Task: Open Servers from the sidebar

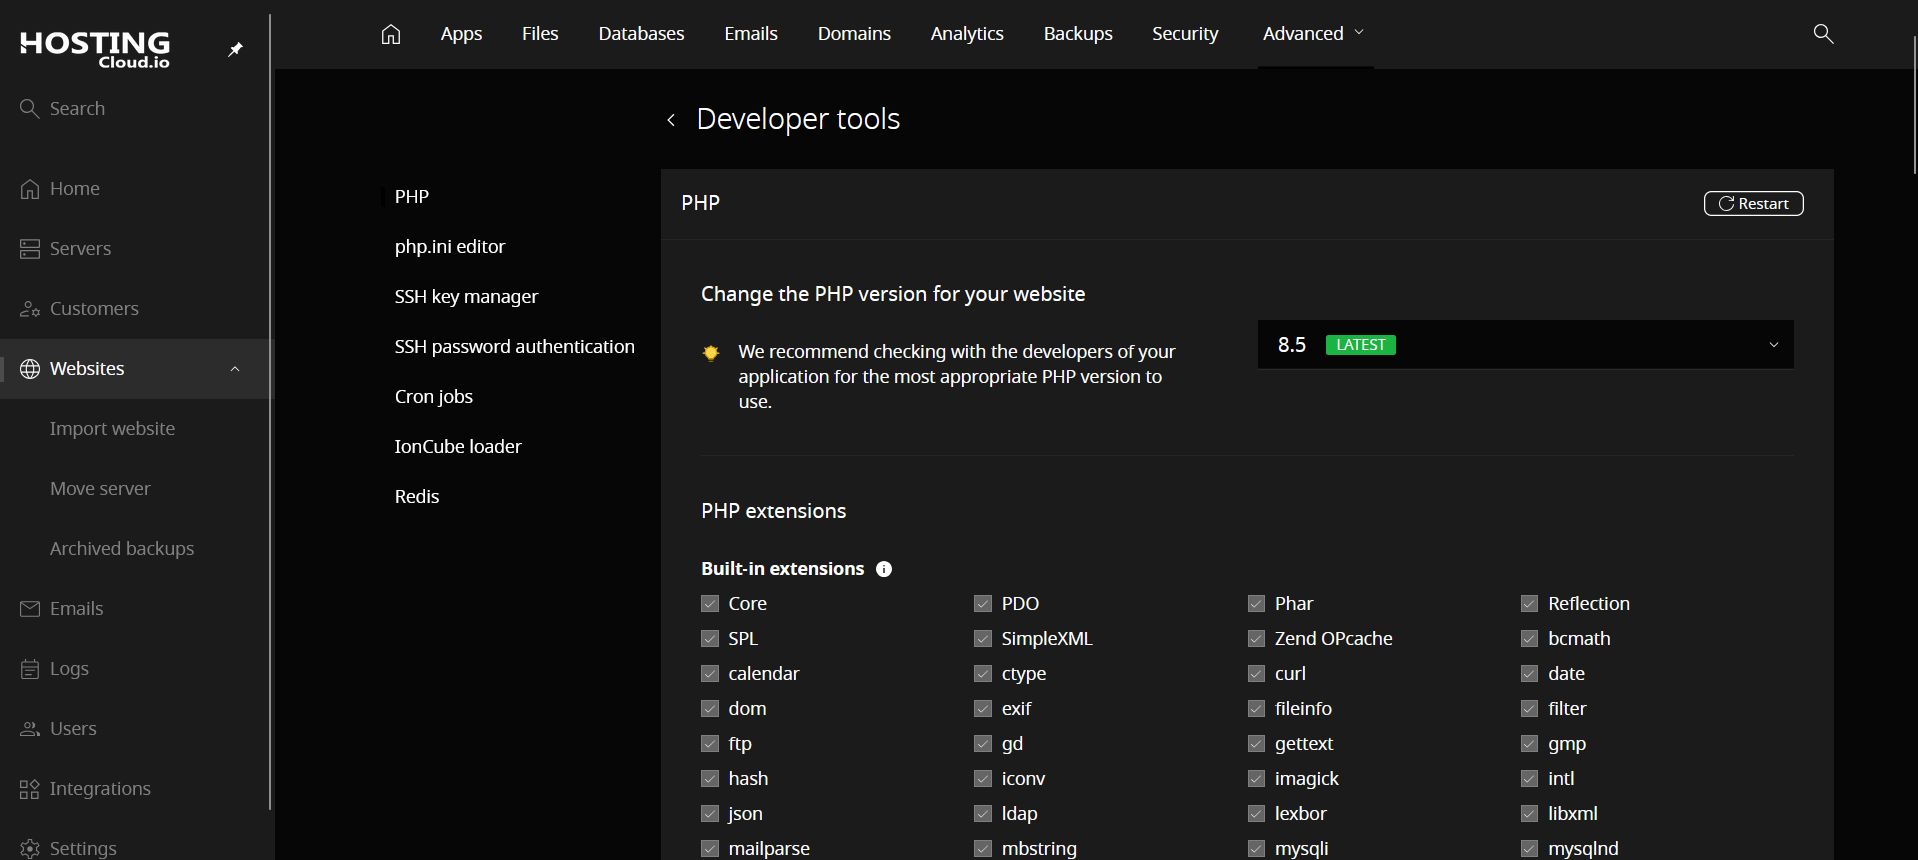Action: point(80,249)
